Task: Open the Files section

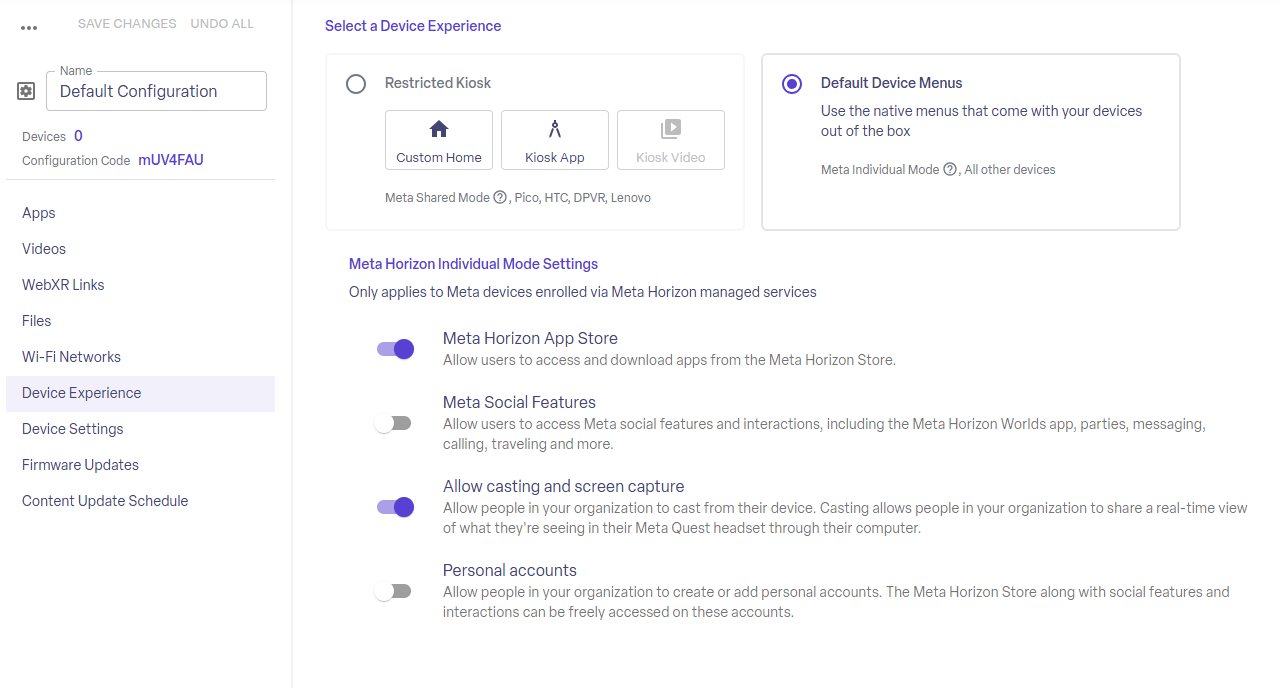Action: (x=140, y=321)
